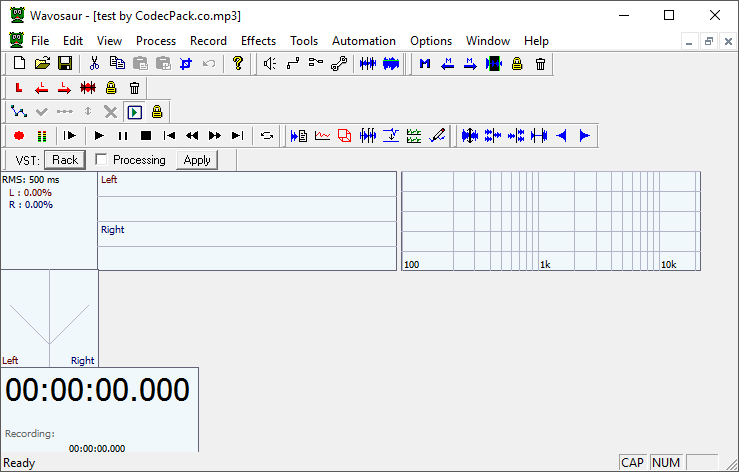Viewport: 739px width, 472px height.
Task: Jump to the end with the skip-forward button
Action: [238, 136]
